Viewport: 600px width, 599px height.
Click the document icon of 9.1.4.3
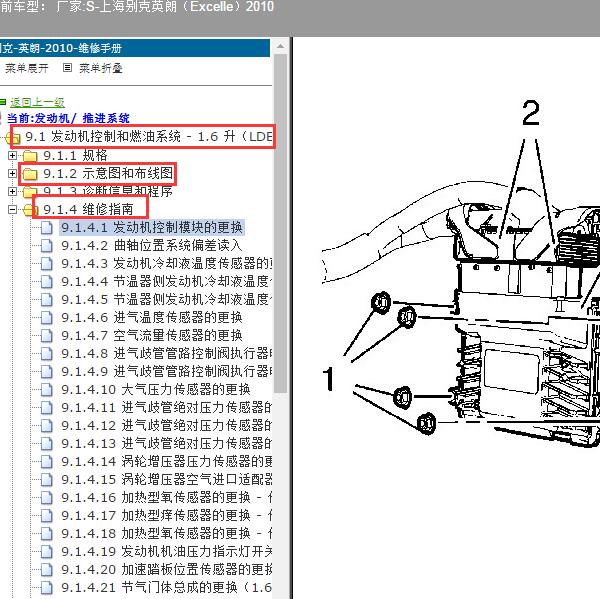tap(47, 263)
